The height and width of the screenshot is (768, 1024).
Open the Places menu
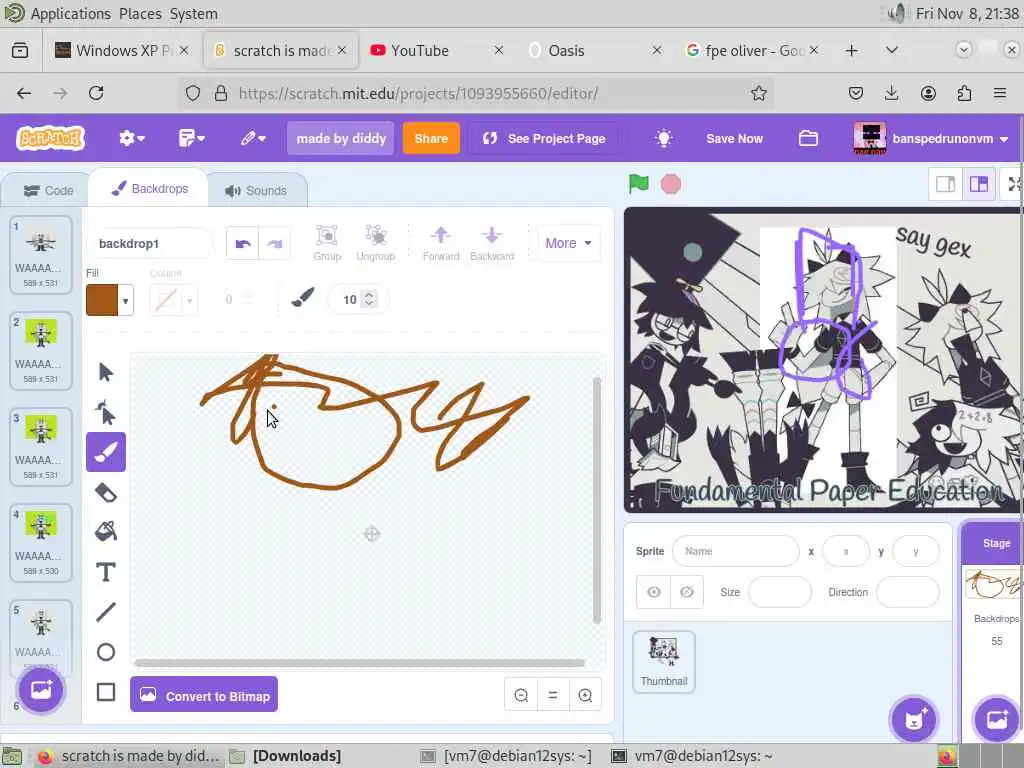tap(140, 14)
